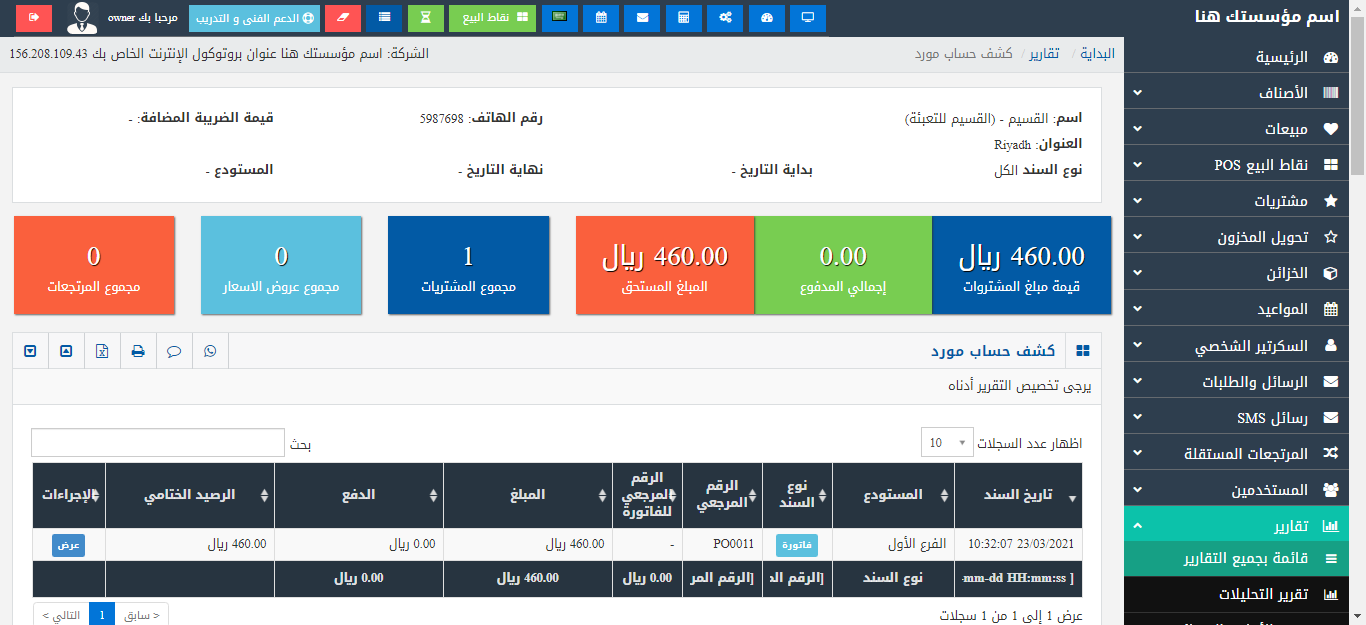Open the calculator from the top toolbar
This screenshot has height=625, width=1366.
coord(683,17)
